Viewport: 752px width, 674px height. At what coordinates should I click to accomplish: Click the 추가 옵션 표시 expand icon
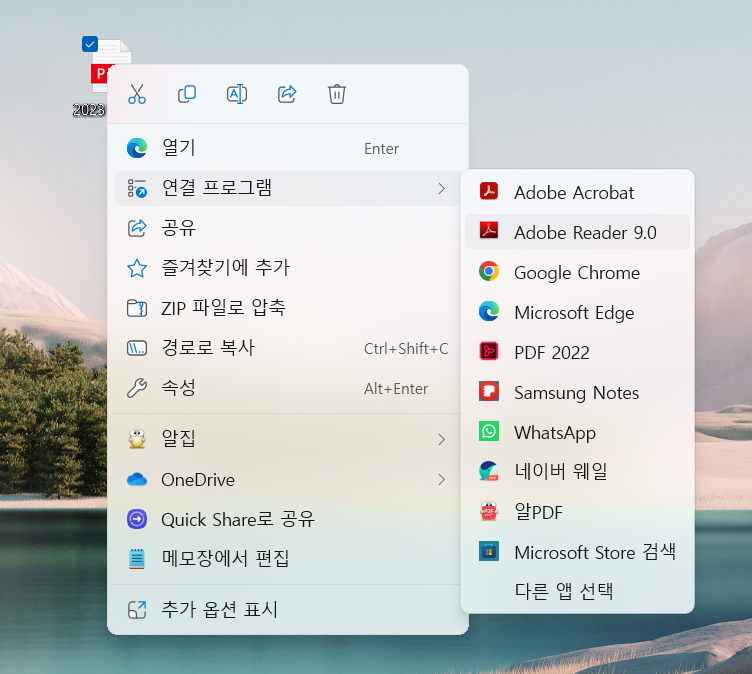pos(137,610)
